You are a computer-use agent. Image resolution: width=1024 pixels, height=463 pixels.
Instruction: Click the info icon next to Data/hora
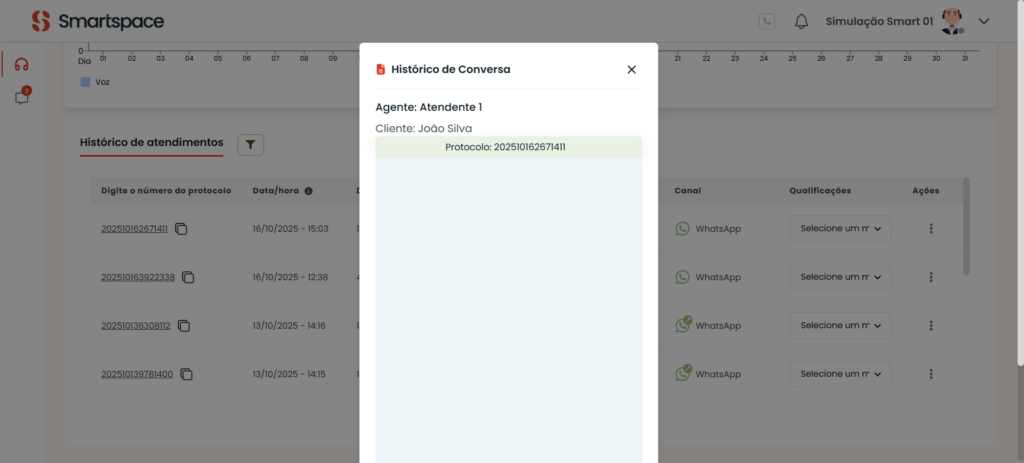308,190
